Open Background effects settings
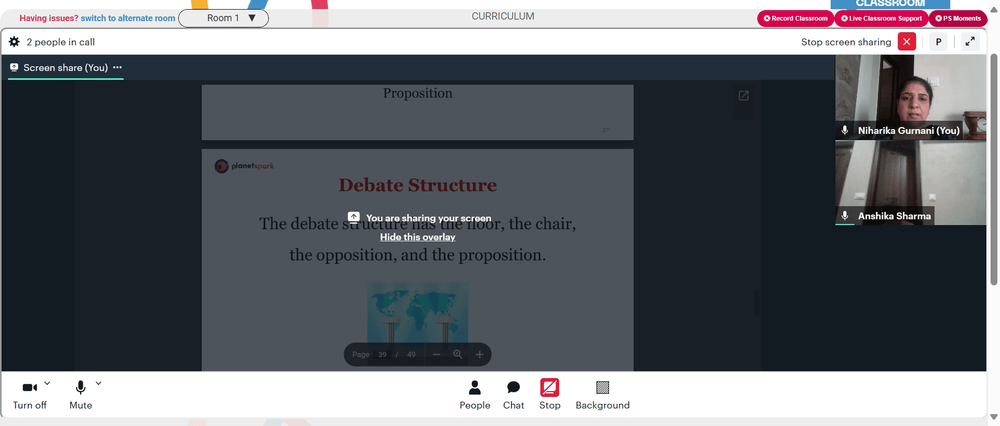 (602, 395)
